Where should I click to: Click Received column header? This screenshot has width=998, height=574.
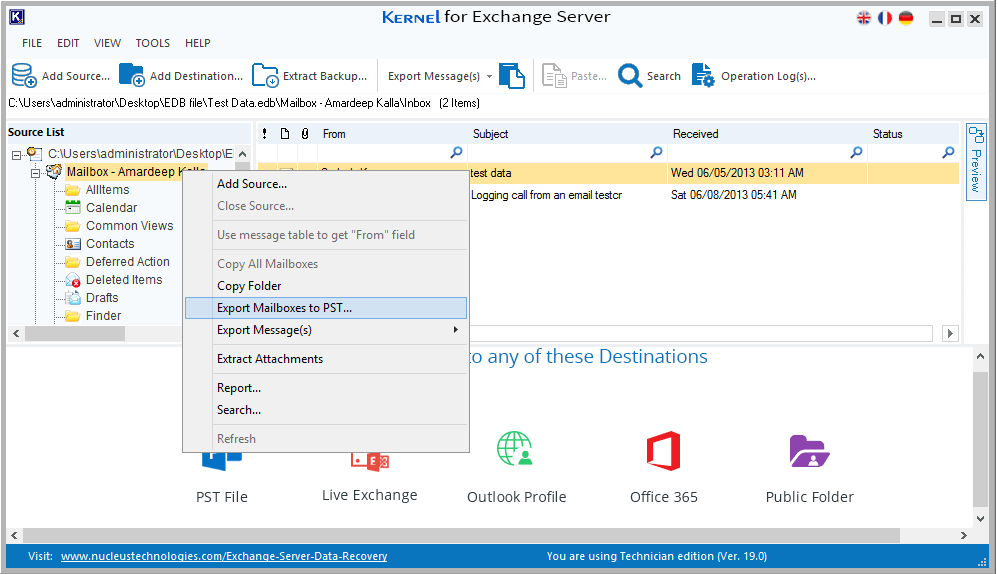click(695, 134)
